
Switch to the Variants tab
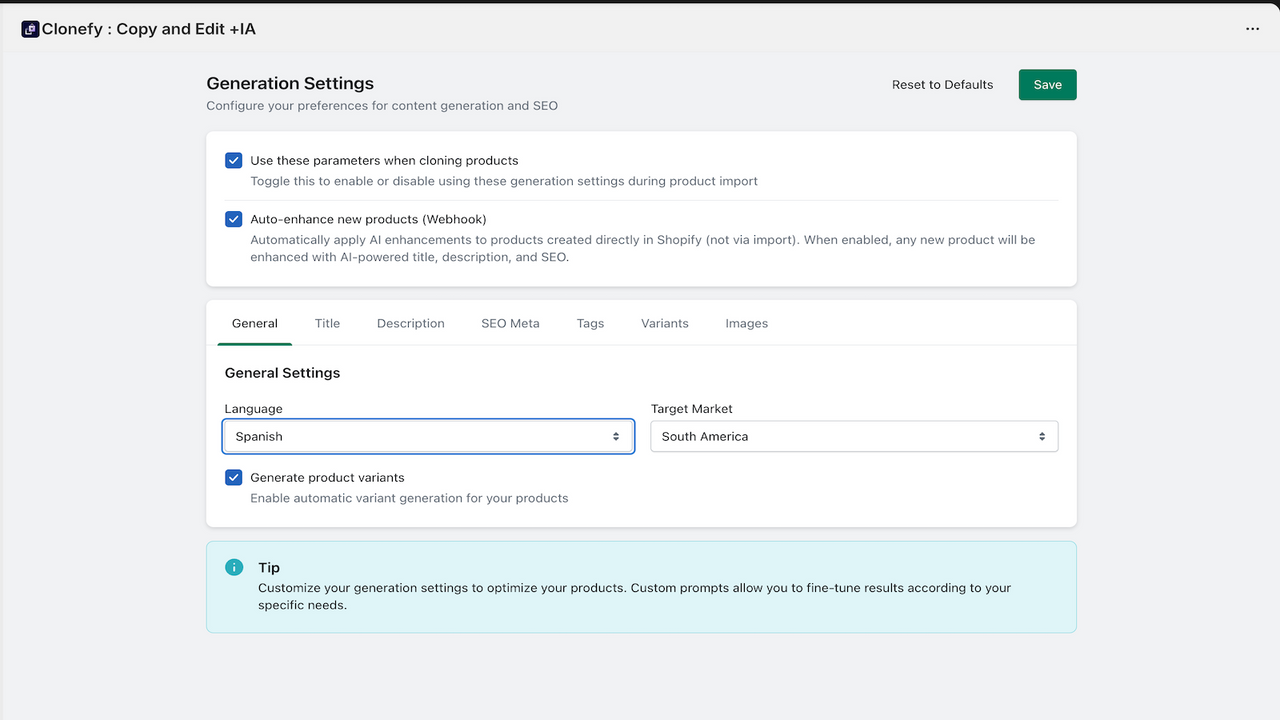point(665,323)
